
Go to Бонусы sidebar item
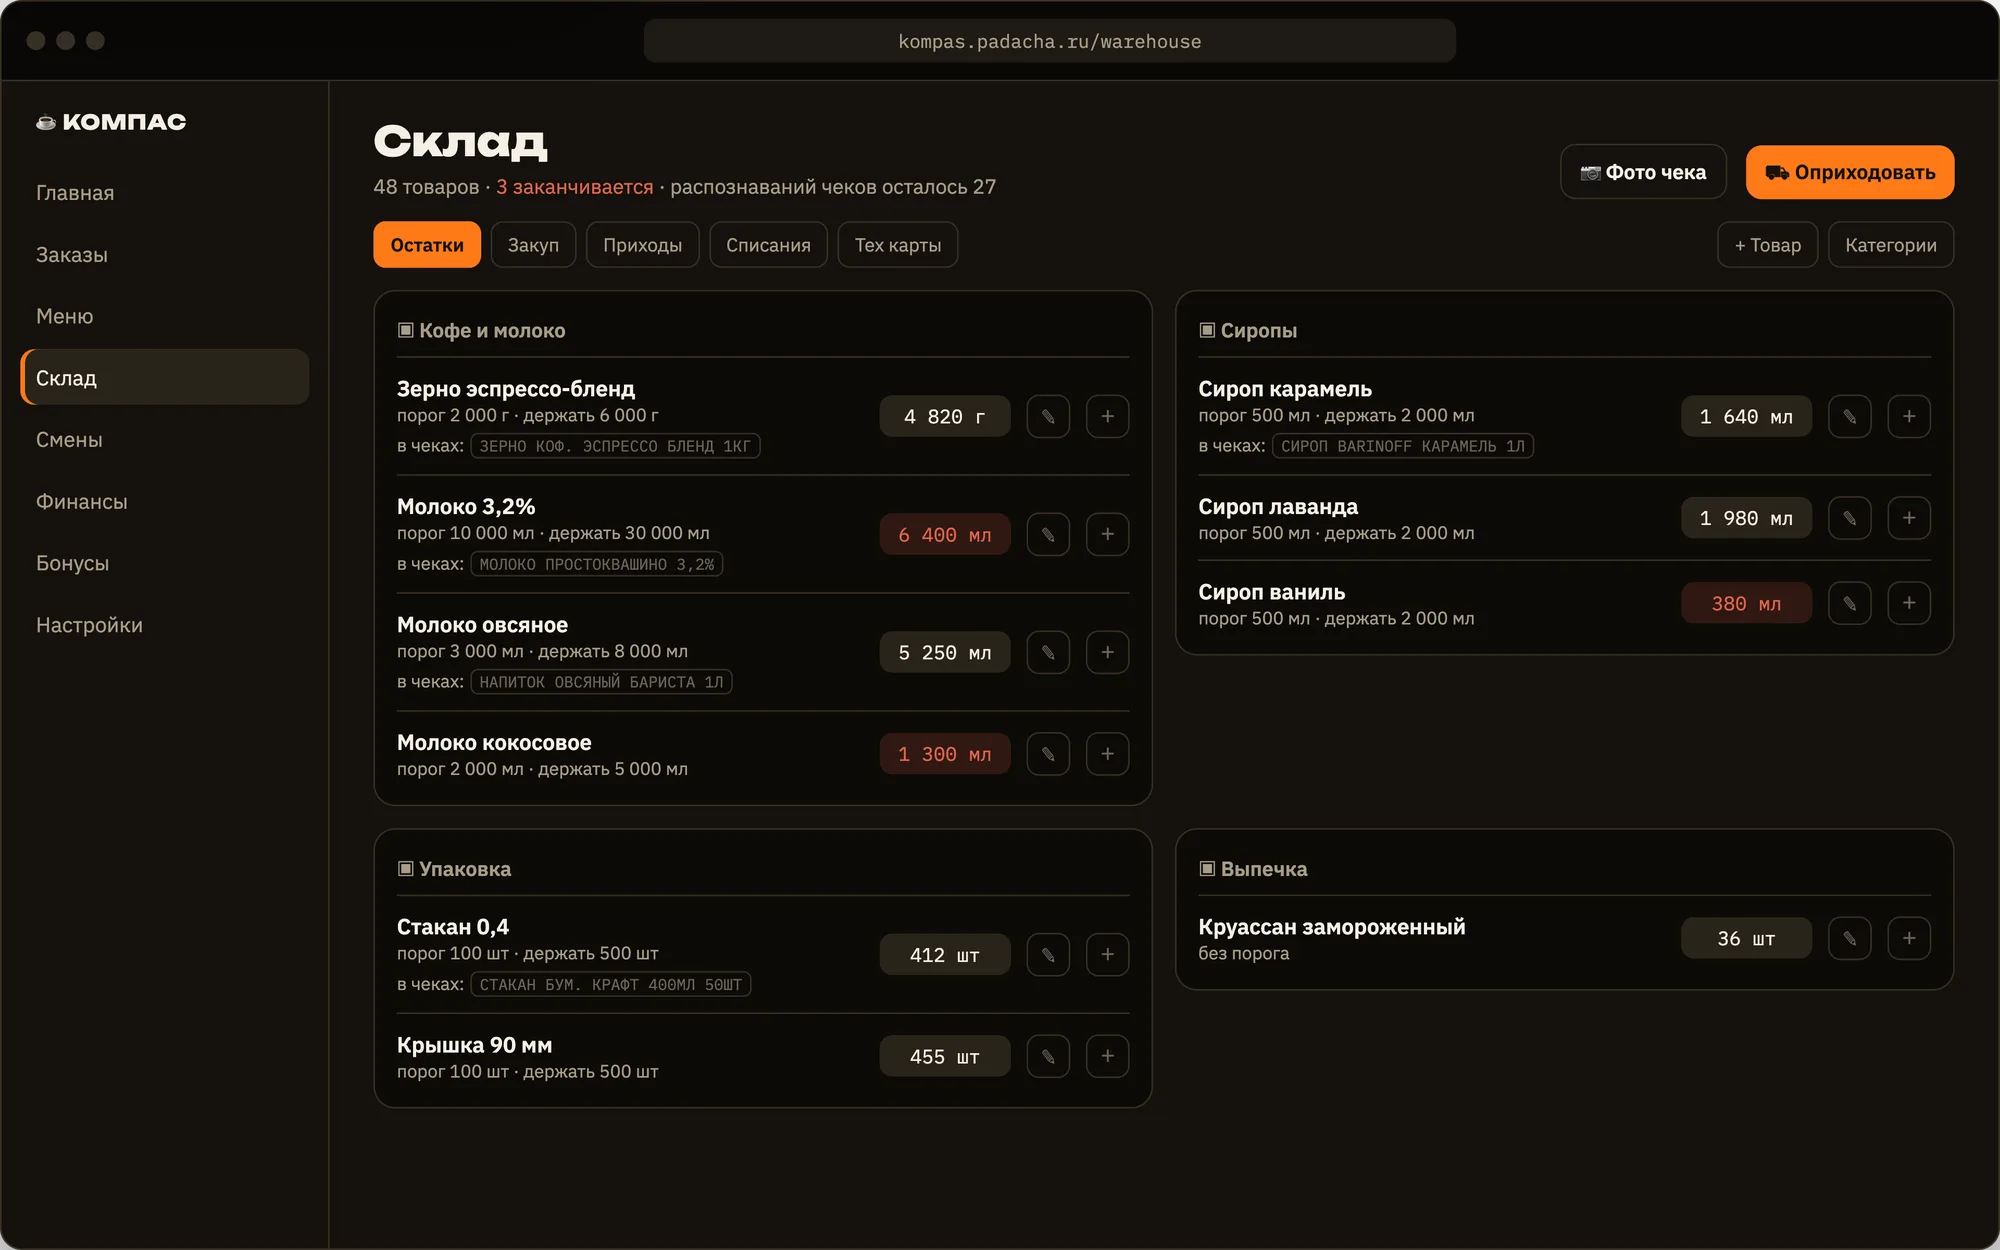coord(165,563)
